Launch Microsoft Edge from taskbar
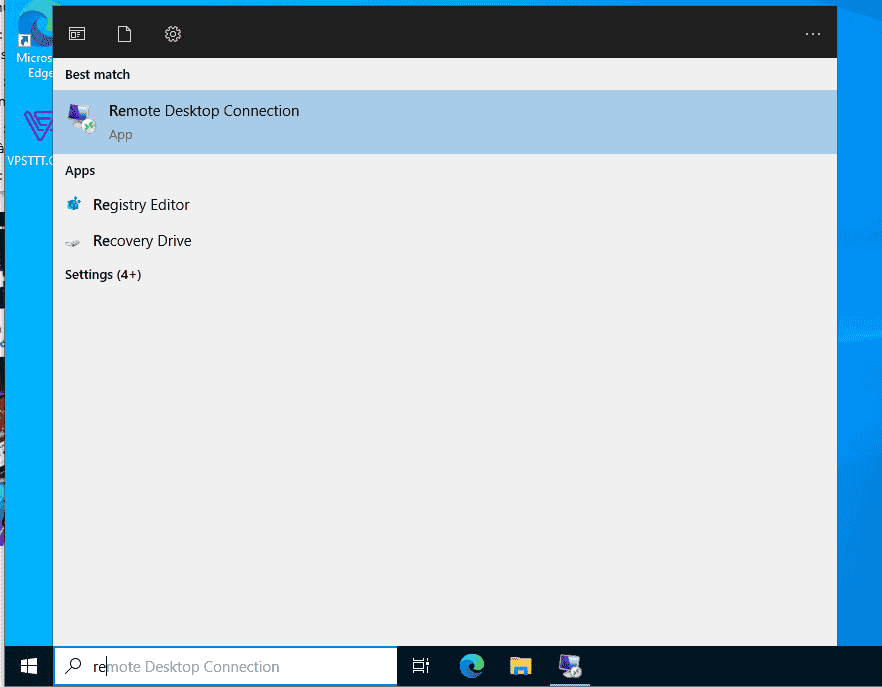The image size is (882, 687). (x=471, y=666)
